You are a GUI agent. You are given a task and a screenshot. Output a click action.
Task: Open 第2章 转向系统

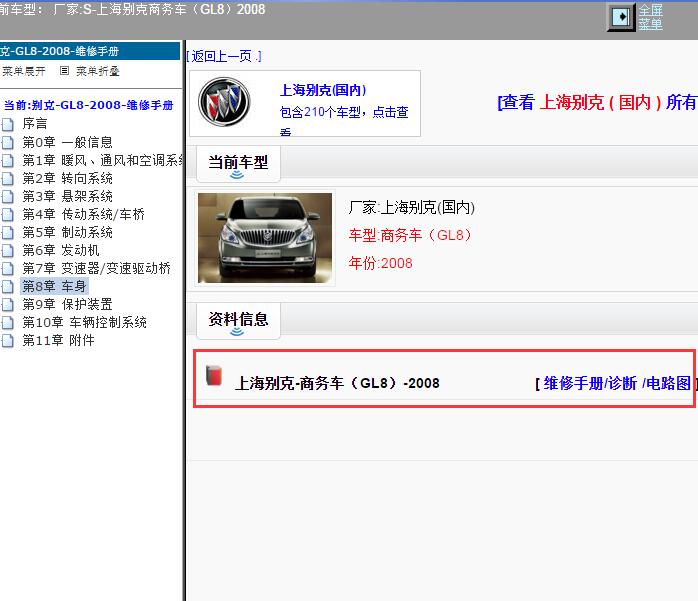(x=67, y=178)
